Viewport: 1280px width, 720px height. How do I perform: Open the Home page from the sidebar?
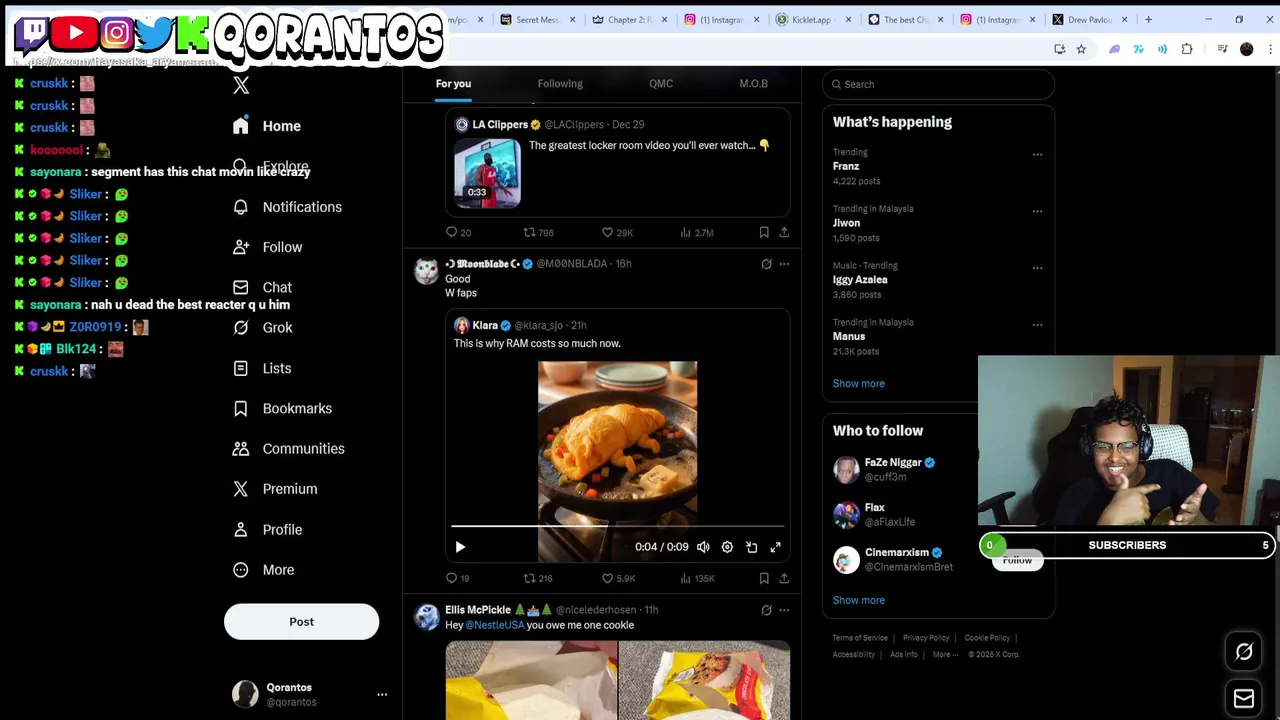tap(267, 126)
